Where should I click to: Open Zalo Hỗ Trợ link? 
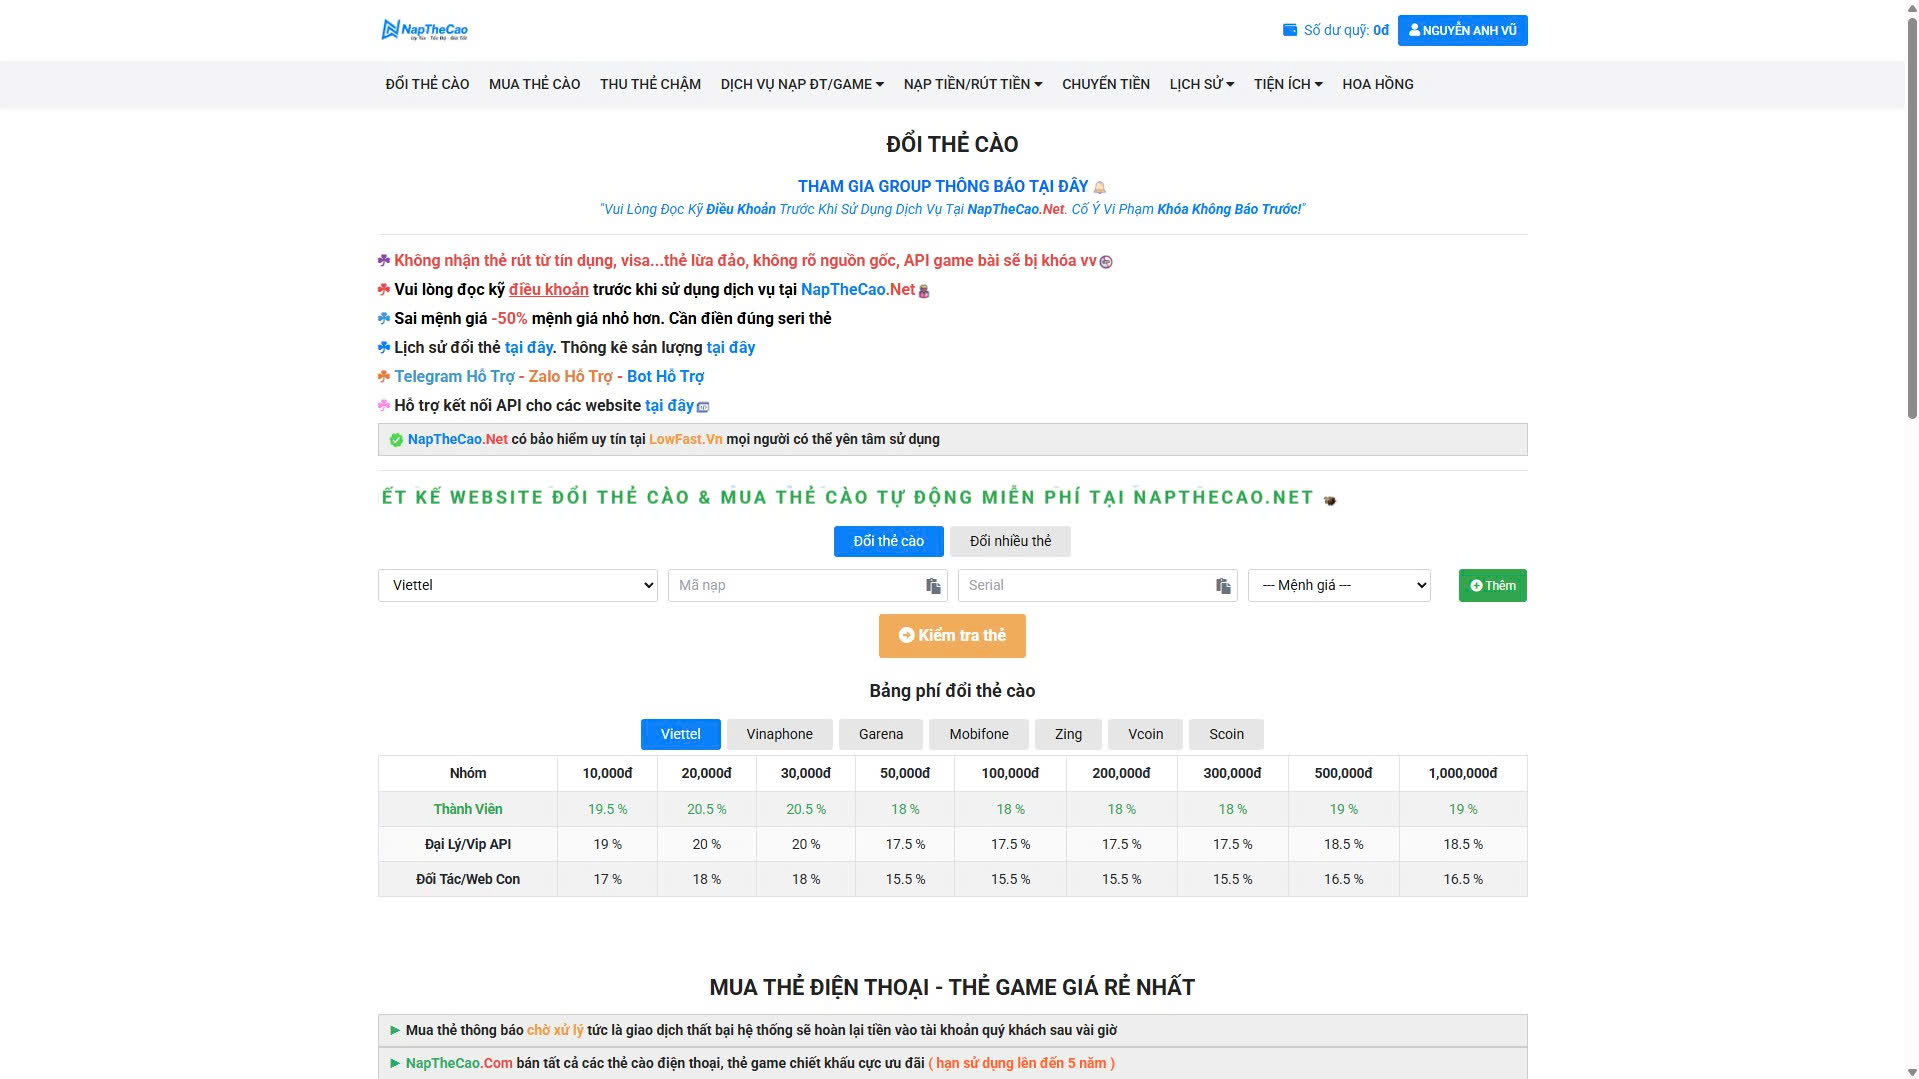[x=570, y=377]
